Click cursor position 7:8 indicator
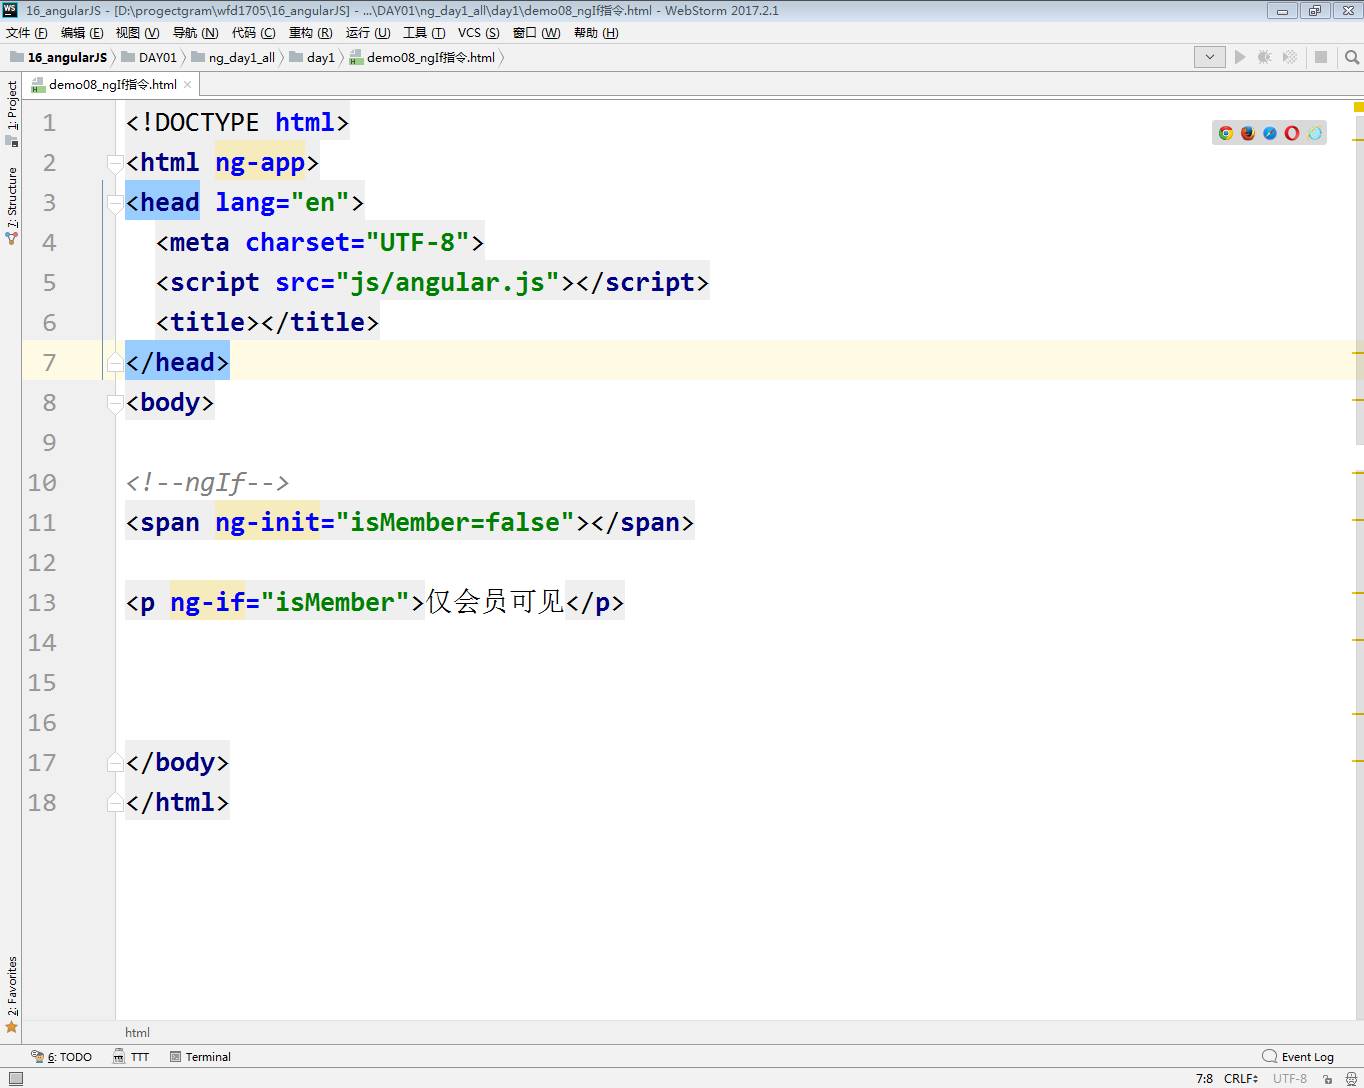 [x=1204, y=1079]
